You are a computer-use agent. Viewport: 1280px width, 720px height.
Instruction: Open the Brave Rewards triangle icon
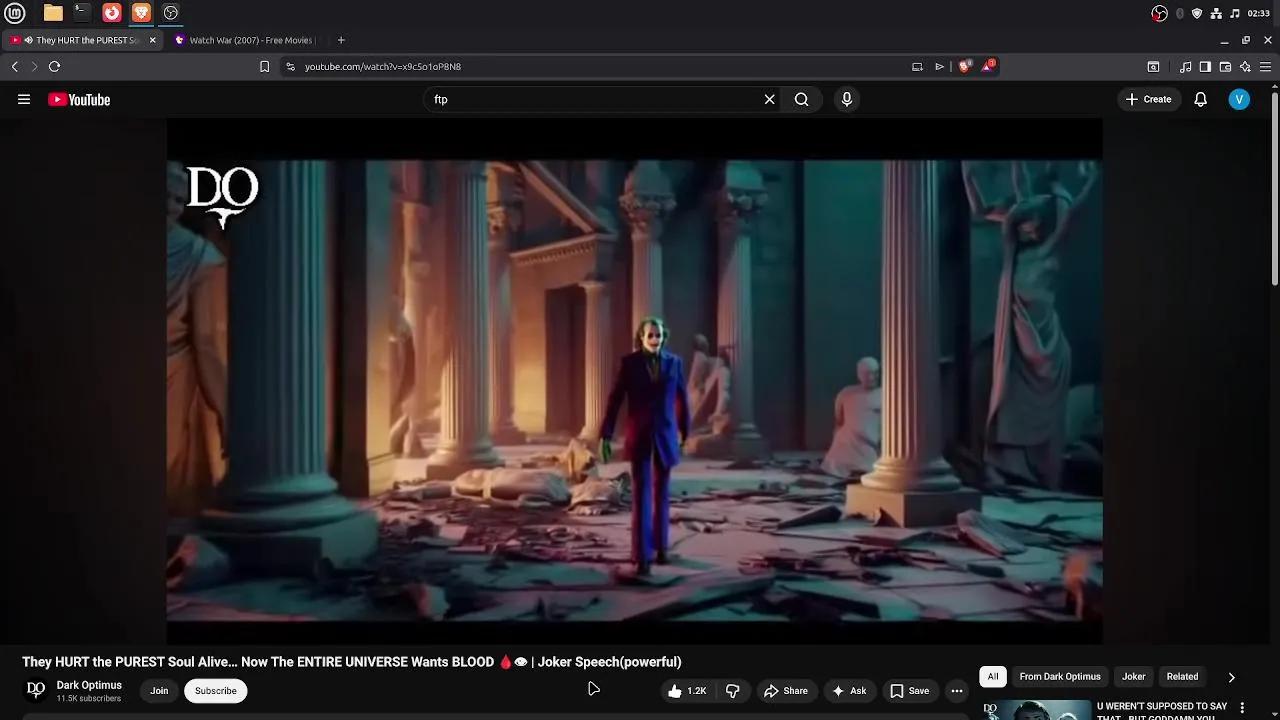(988, 66)
